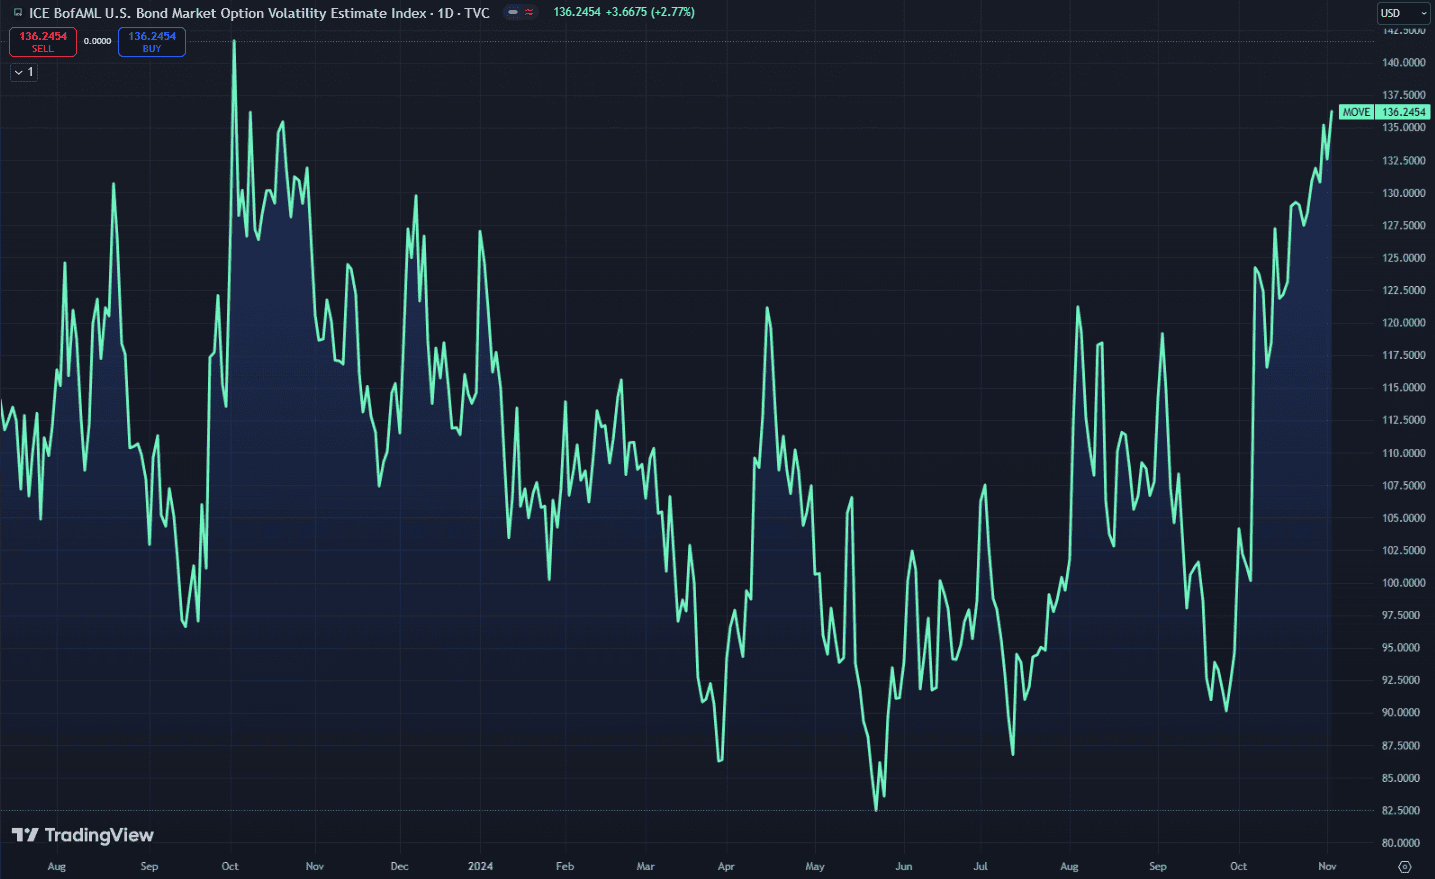The width and height of the screenshot is (1435, 879).
Task: Click the 100.0000 price scale label
Action: click(x=1404, y=583)
